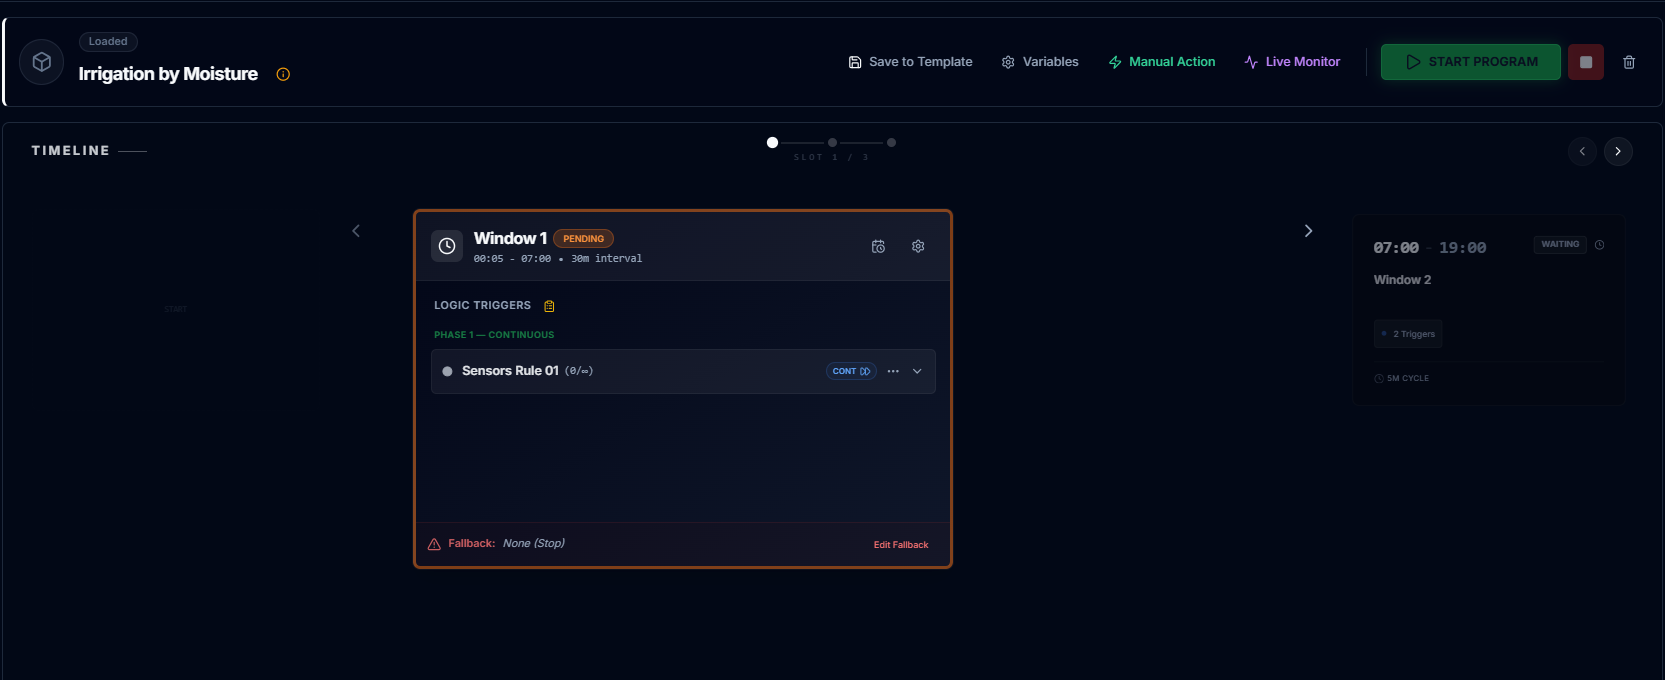Go to previous slot using the round header arrow

tap(1582, 151)
